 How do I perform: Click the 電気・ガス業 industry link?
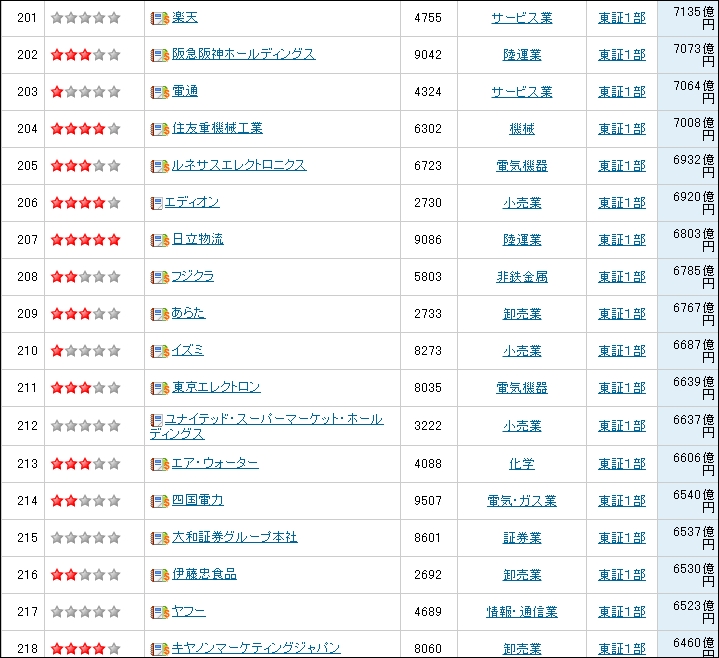[x=522, y=501]
